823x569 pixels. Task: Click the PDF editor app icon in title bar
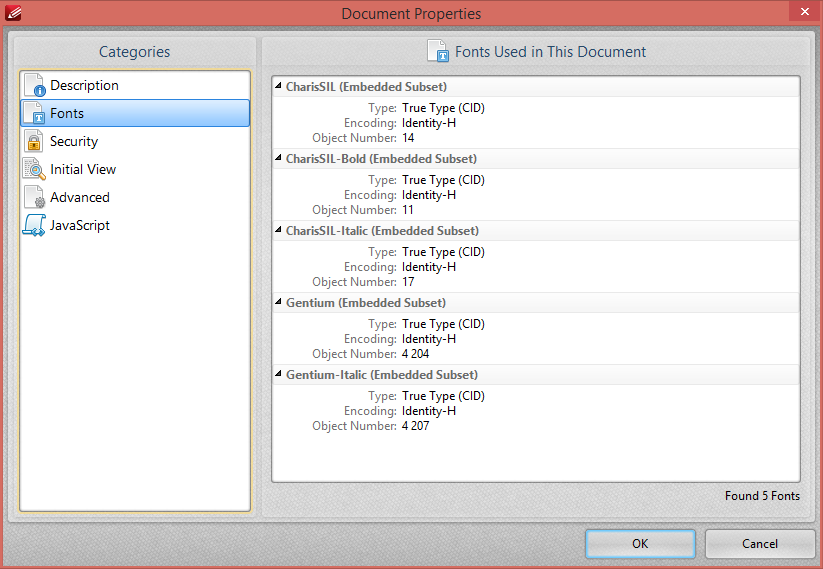tap(13, 13)
